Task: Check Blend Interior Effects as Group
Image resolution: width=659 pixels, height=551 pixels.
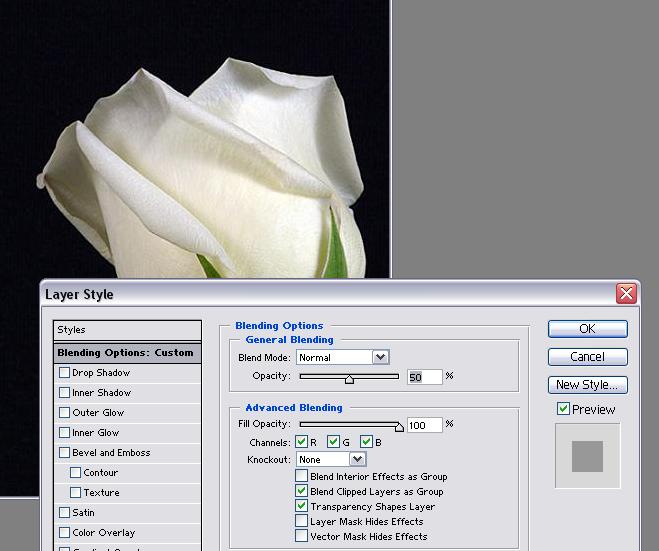Action: [301, 476]
